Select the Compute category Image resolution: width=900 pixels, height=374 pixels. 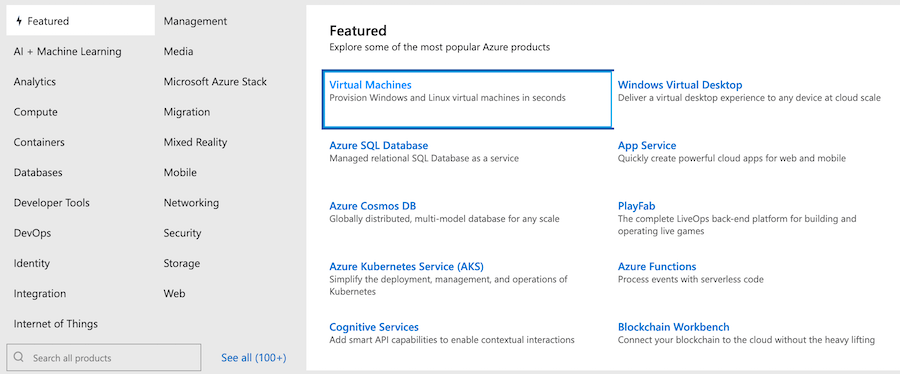click(36, 112)
